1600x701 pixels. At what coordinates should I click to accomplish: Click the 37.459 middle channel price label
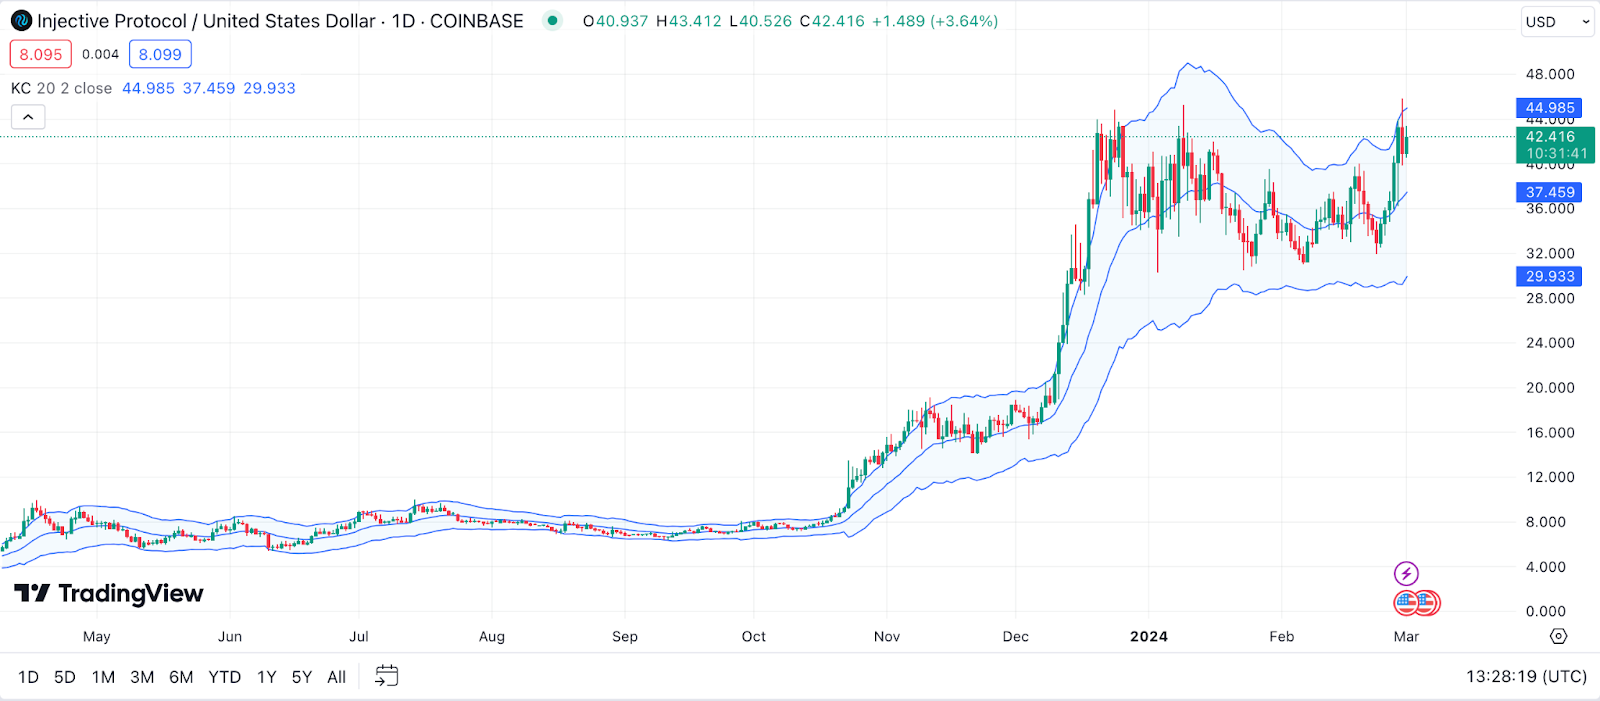[1549, 192]
